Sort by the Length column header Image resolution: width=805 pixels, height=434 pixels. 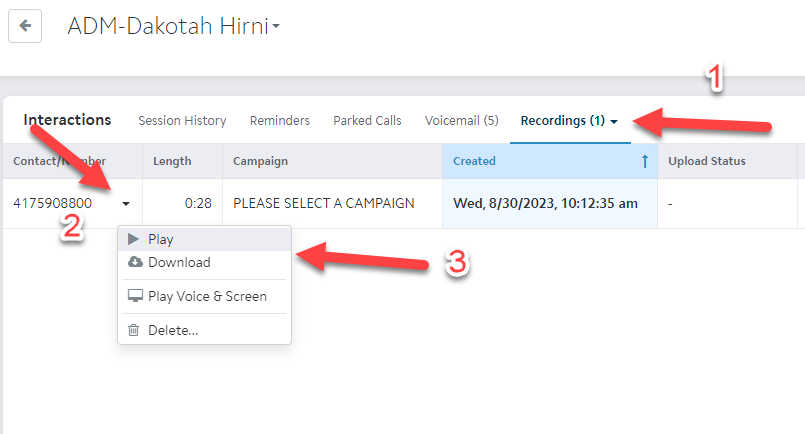(x=172, y=161)
